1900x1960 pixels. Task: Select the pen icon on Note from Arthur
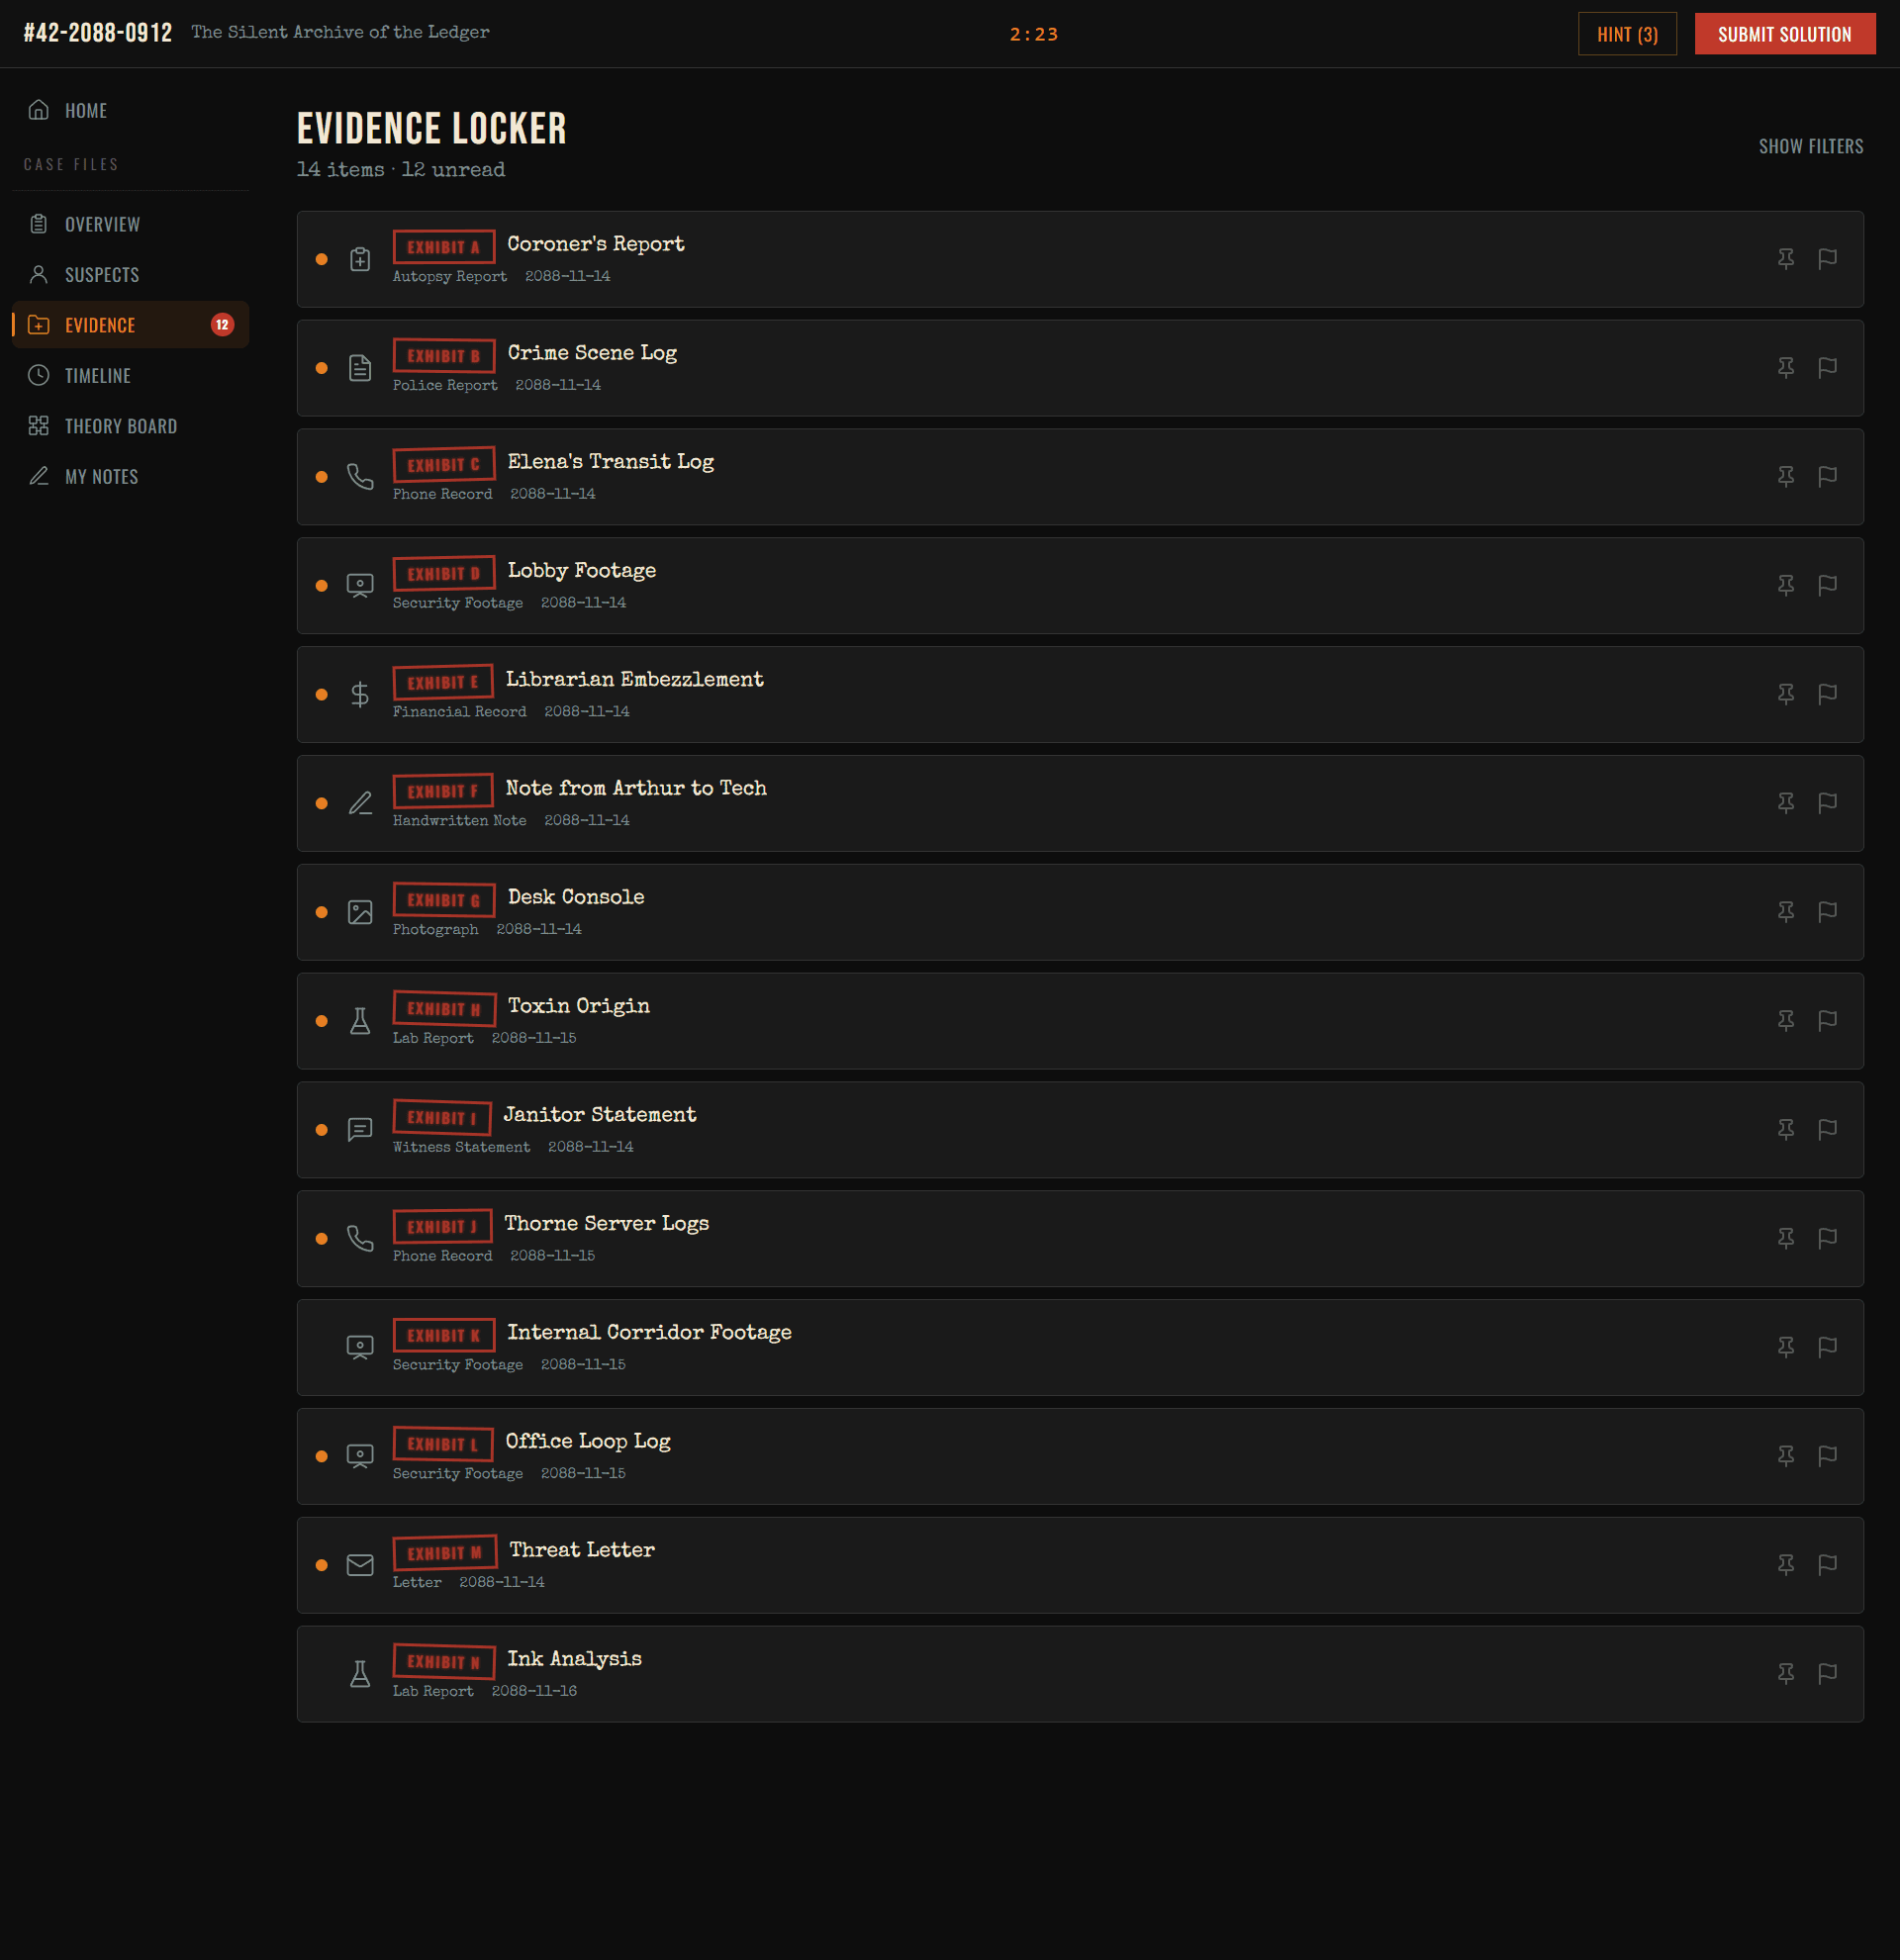pos(360,803)
